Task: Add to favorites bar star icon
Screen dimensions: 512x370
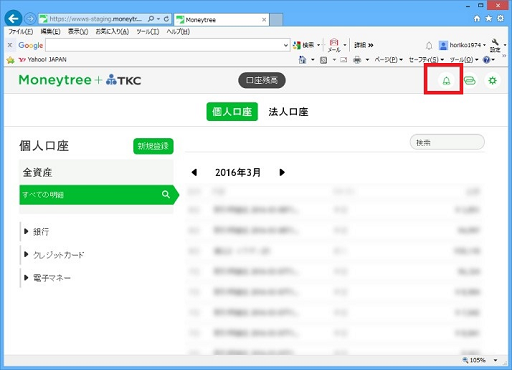Action: [11, 60]
